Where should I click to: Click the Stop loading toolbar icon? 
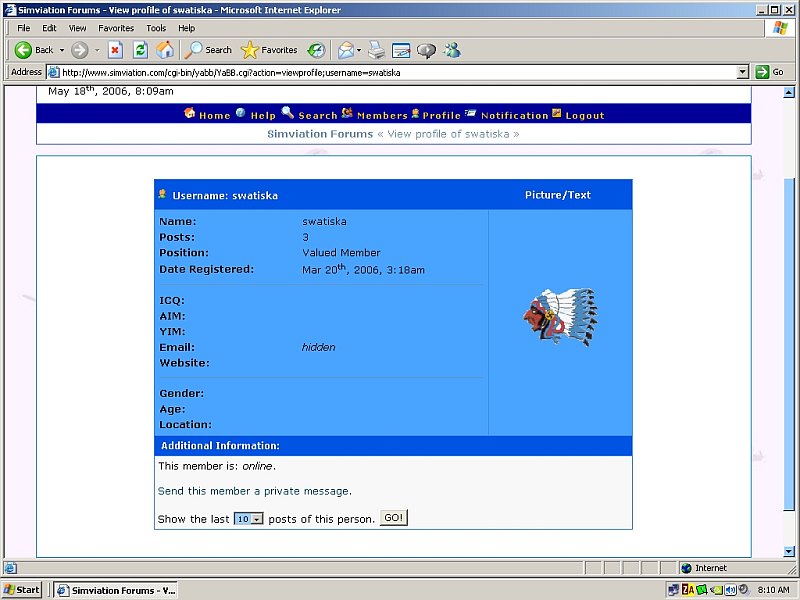(x=115, y=50)
